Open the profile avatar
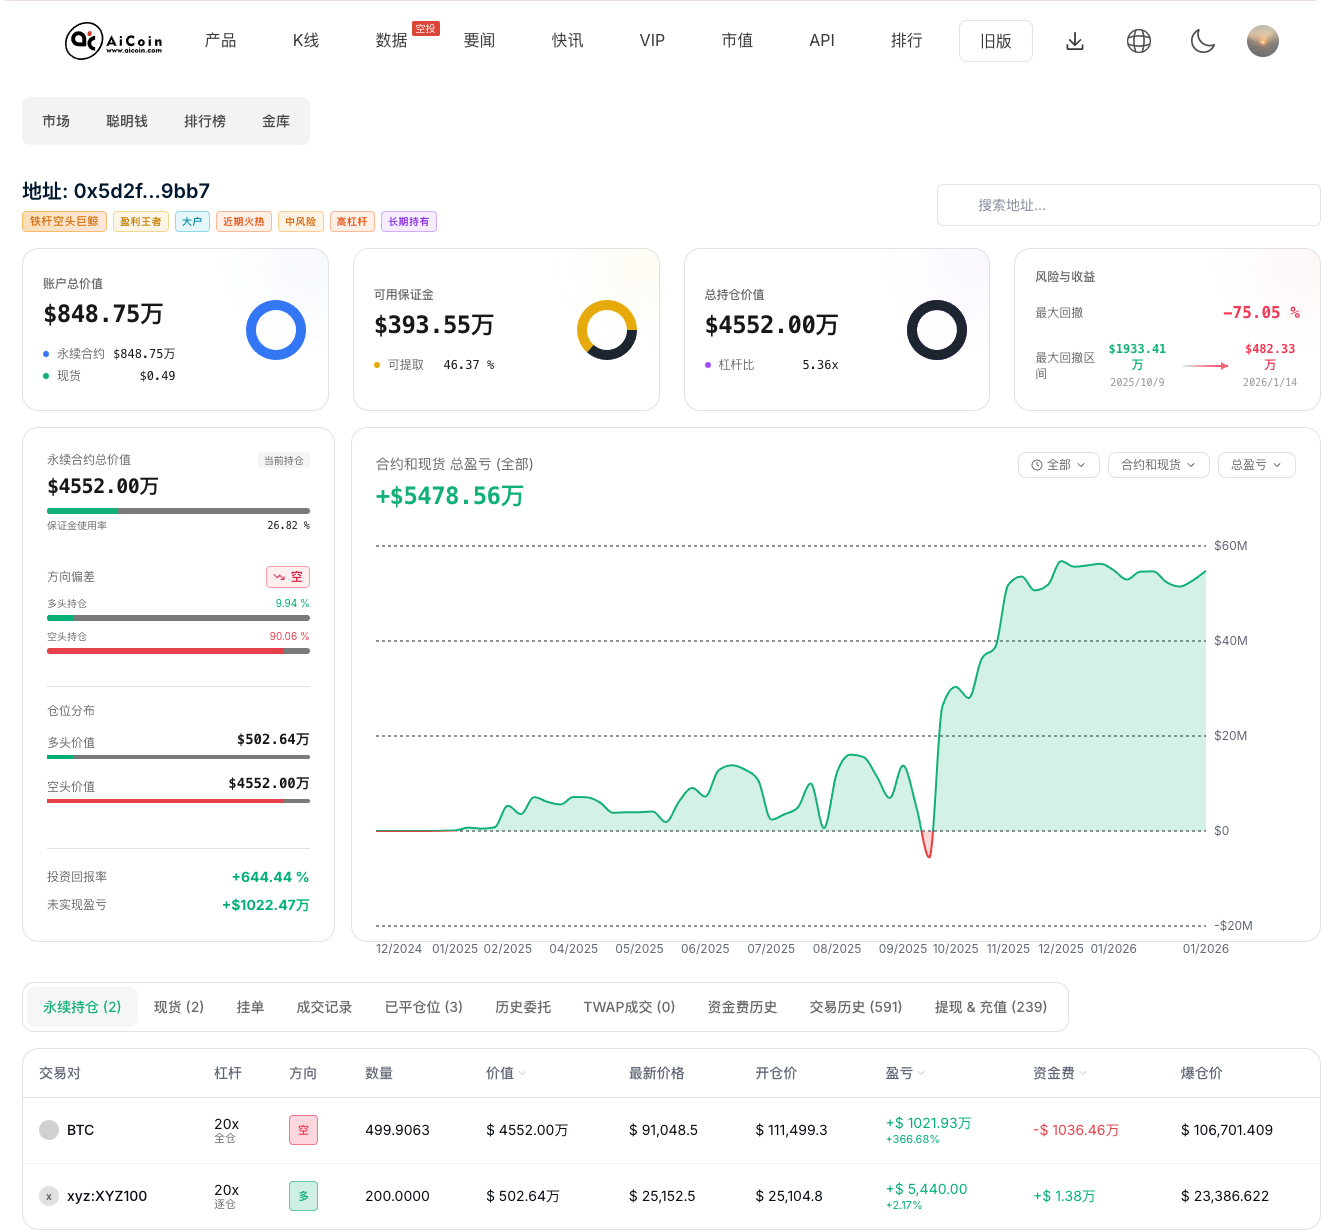 [1263, 41]
